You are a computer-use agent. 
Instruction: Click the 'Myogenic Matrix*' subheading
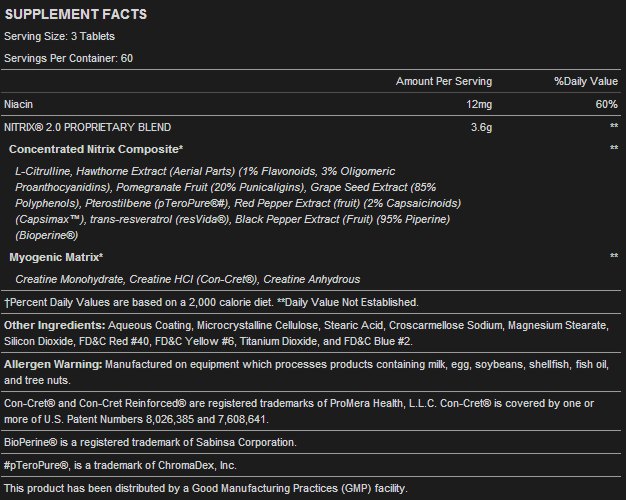pos(56,257)
